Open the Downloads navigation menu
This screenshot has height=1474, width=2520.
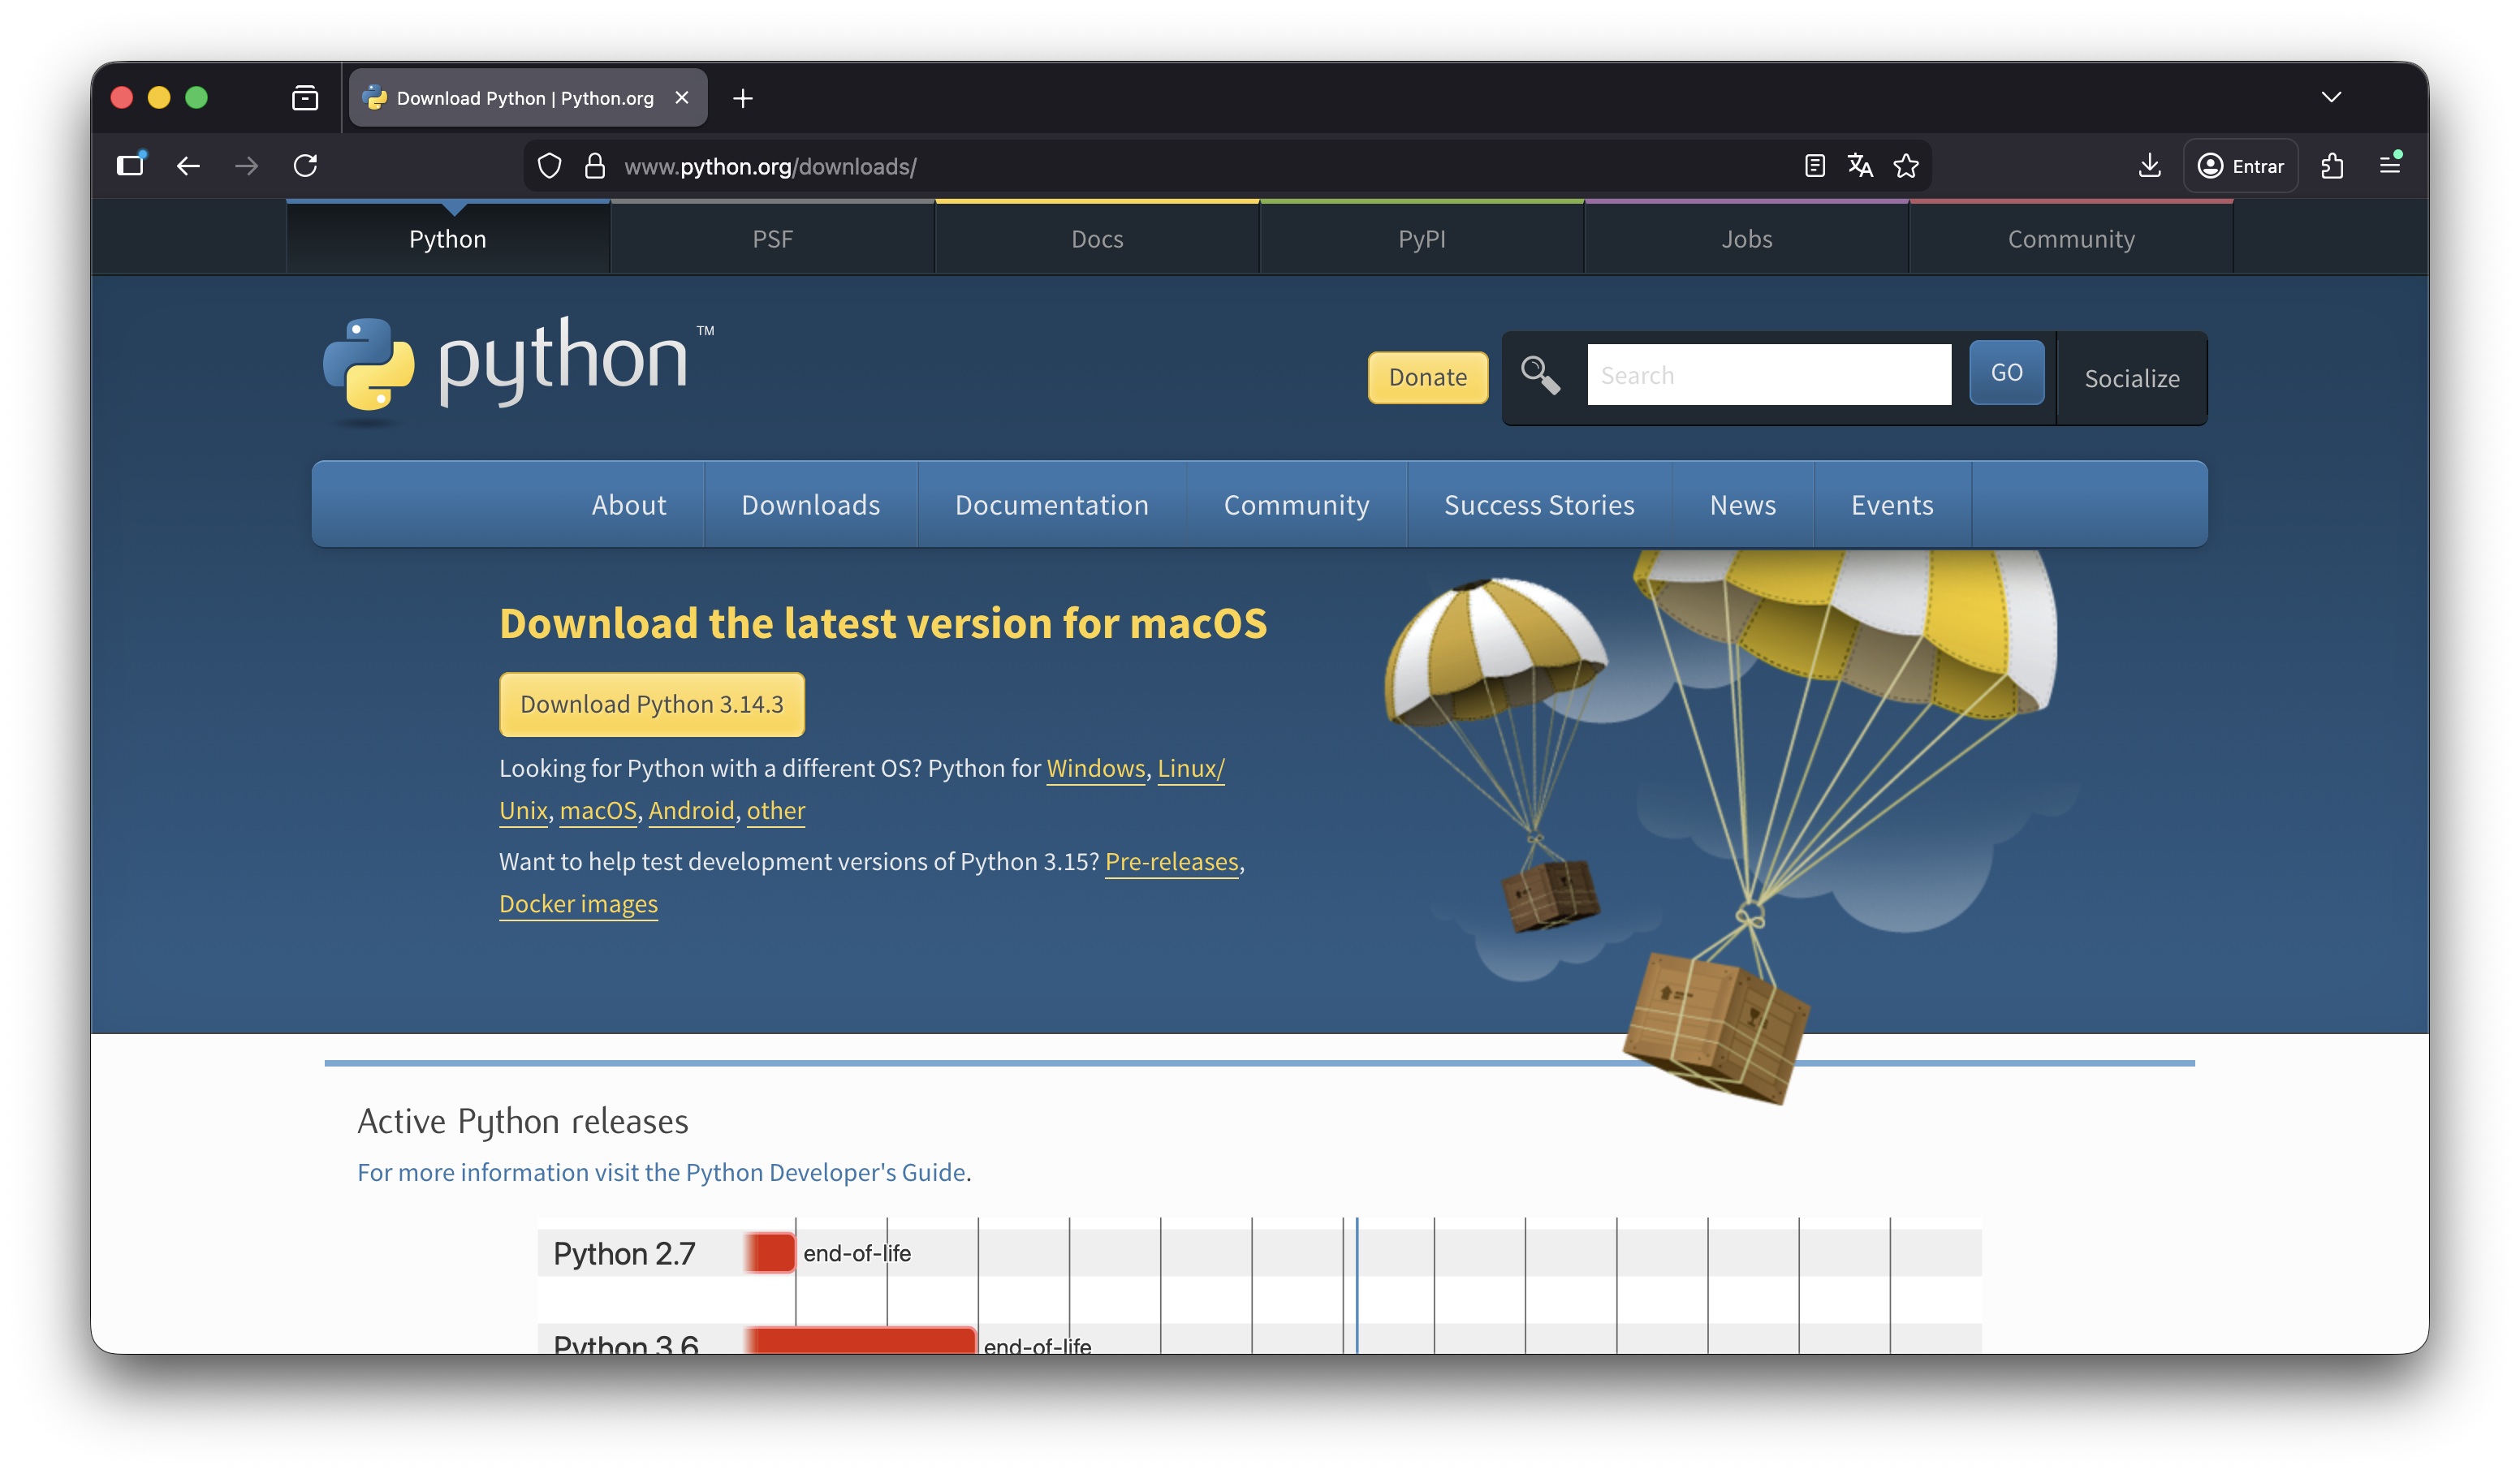810,505
